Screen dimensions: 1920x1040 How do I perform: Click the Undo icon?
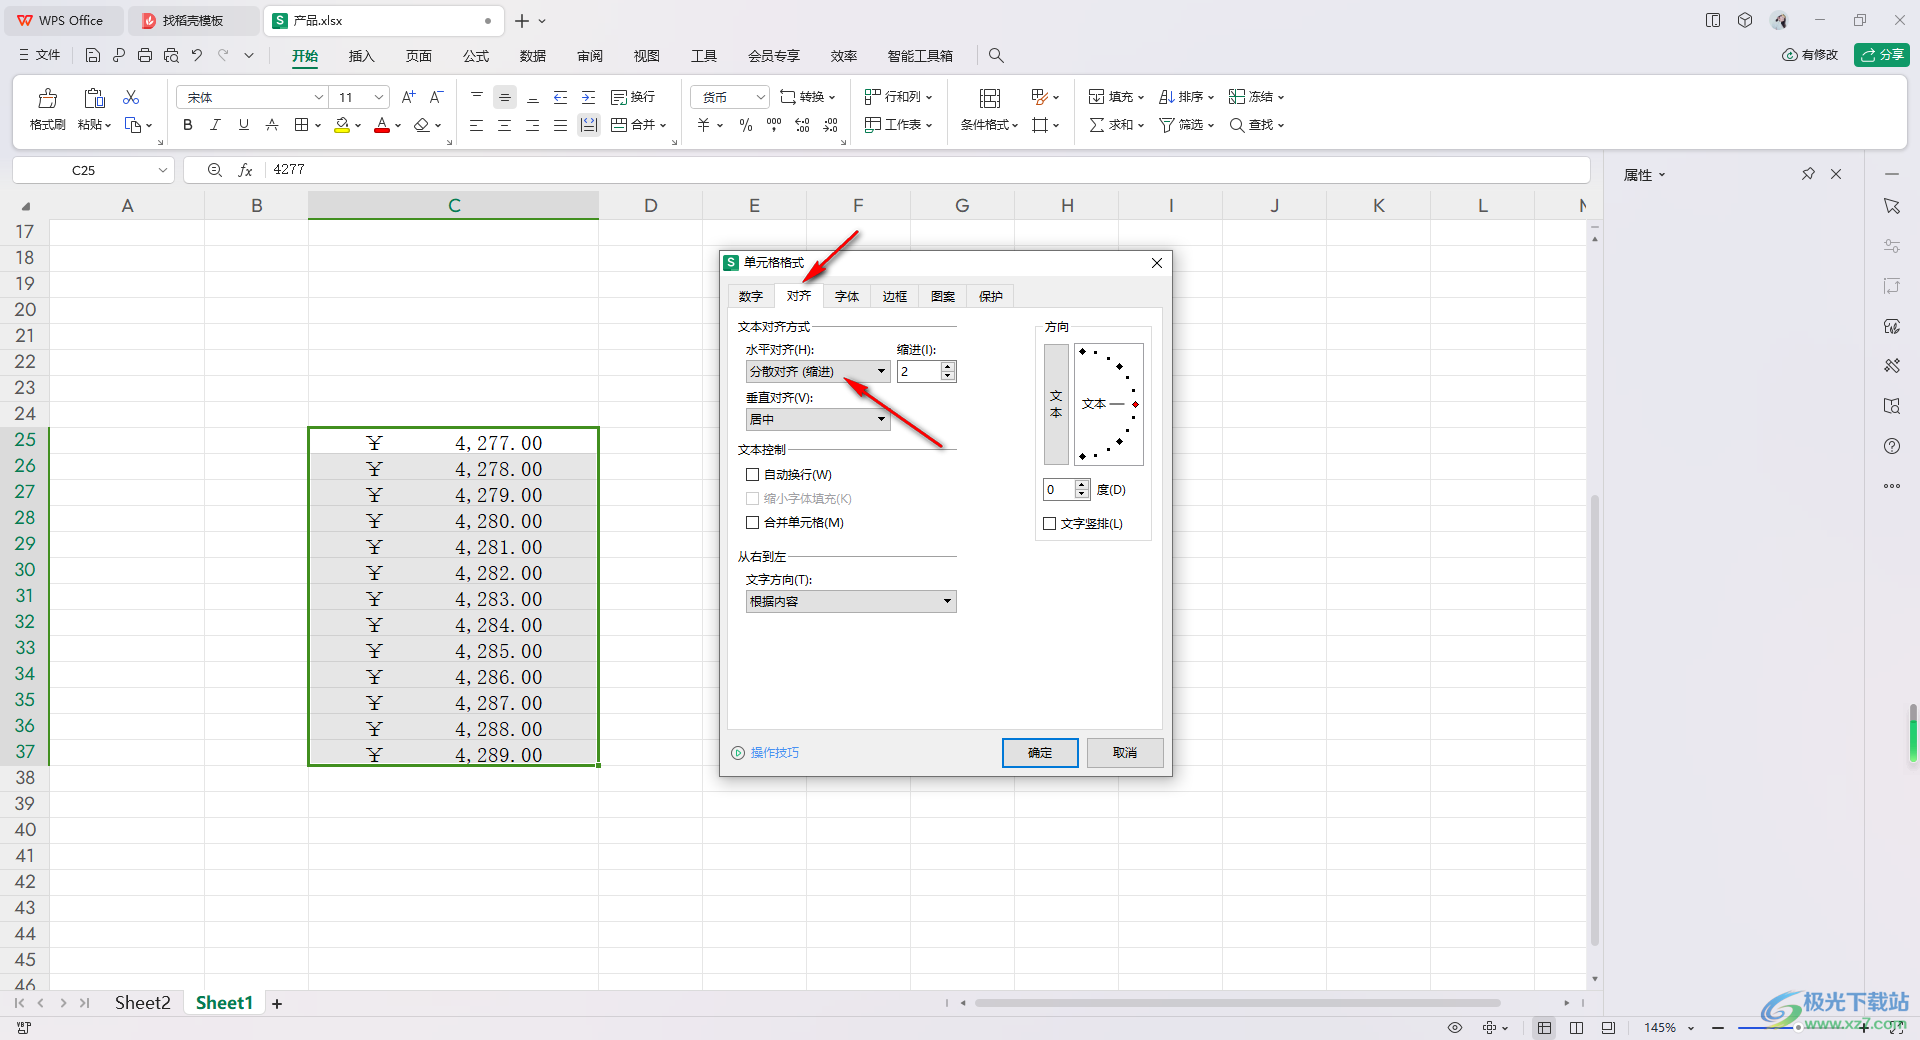(x=197, y=56)
